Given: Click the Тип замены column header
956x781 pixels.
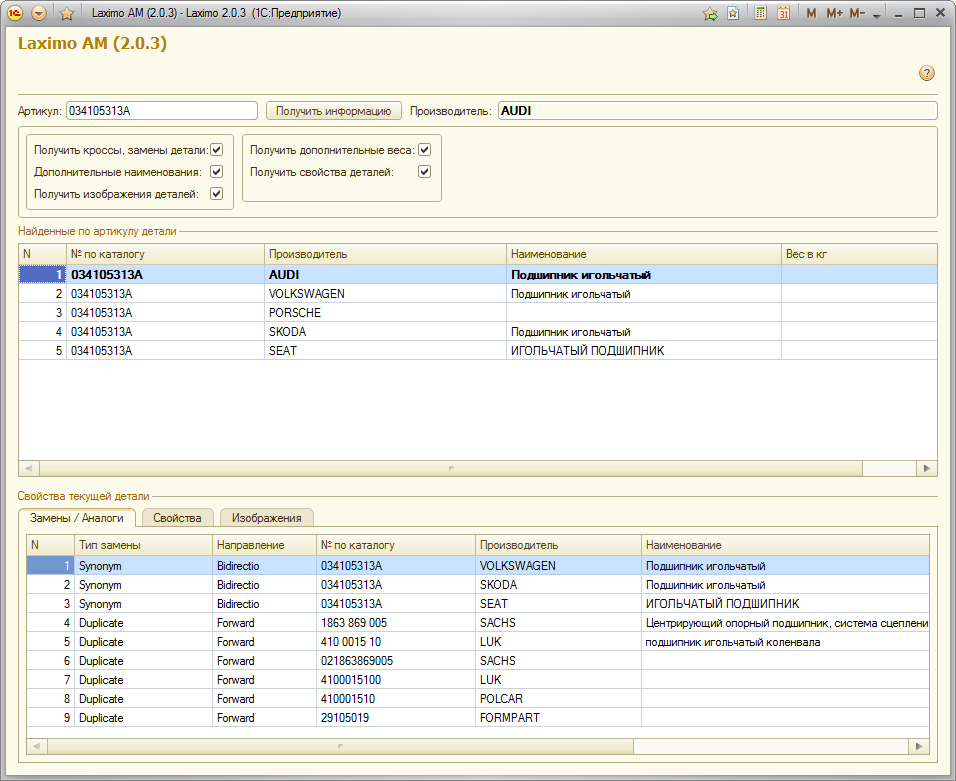Looking at the screenshot, I should point(143,544).
